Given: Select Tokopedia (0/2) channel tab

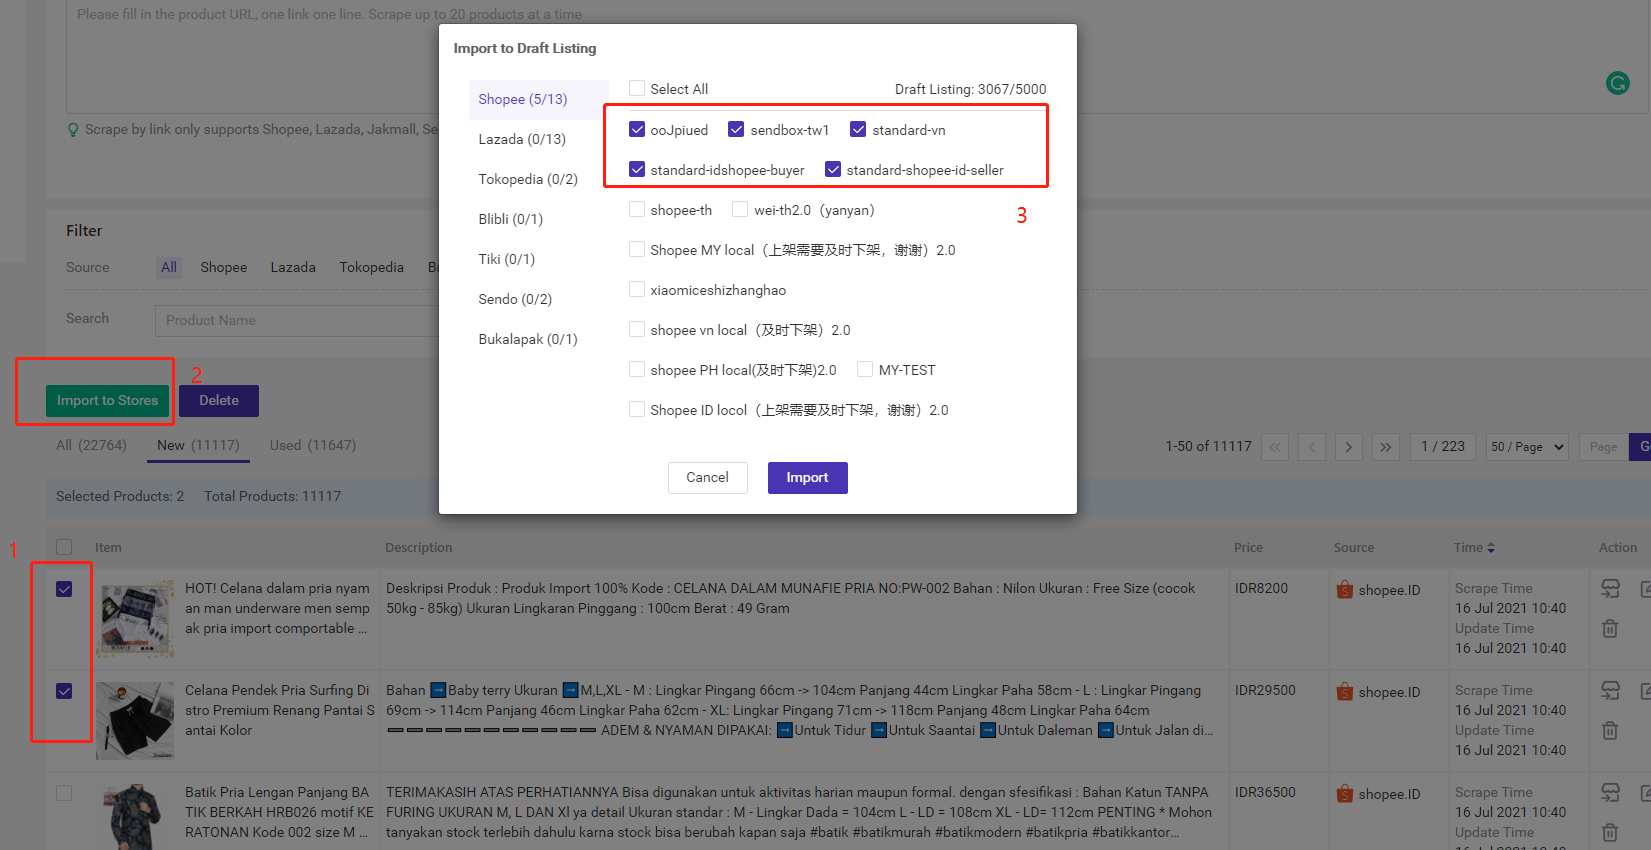Looking at the screenshot, I should (x=538, y=180).
